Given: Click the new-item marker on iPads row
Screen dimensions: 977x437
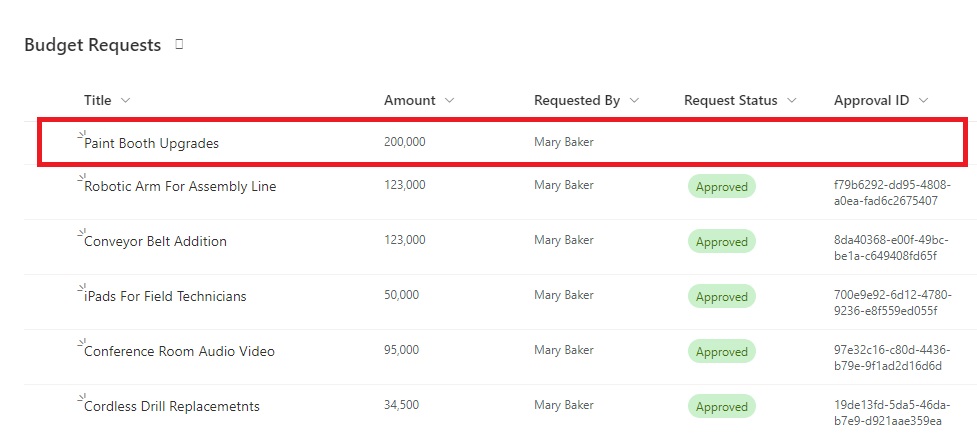Looking at the screenshot, I should tap(80, 287).
